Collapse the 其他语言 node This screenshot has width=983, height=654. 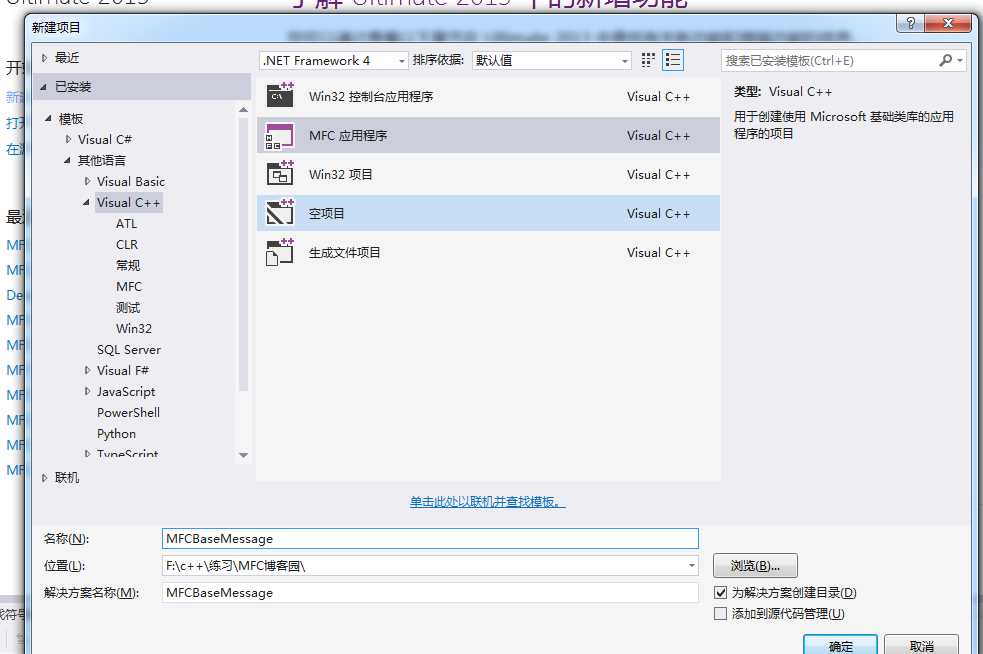tap(67, 161)
